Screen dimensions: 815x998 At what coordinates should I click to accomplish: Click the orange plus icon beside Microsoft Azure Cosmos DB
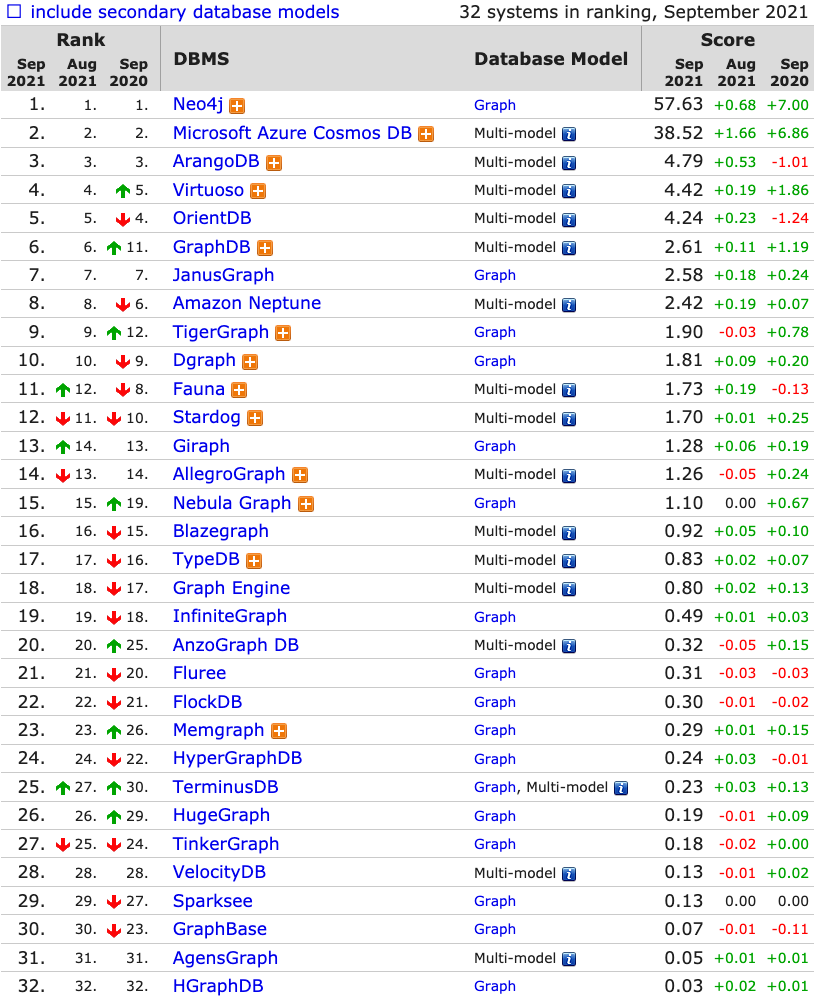point(426,134)
